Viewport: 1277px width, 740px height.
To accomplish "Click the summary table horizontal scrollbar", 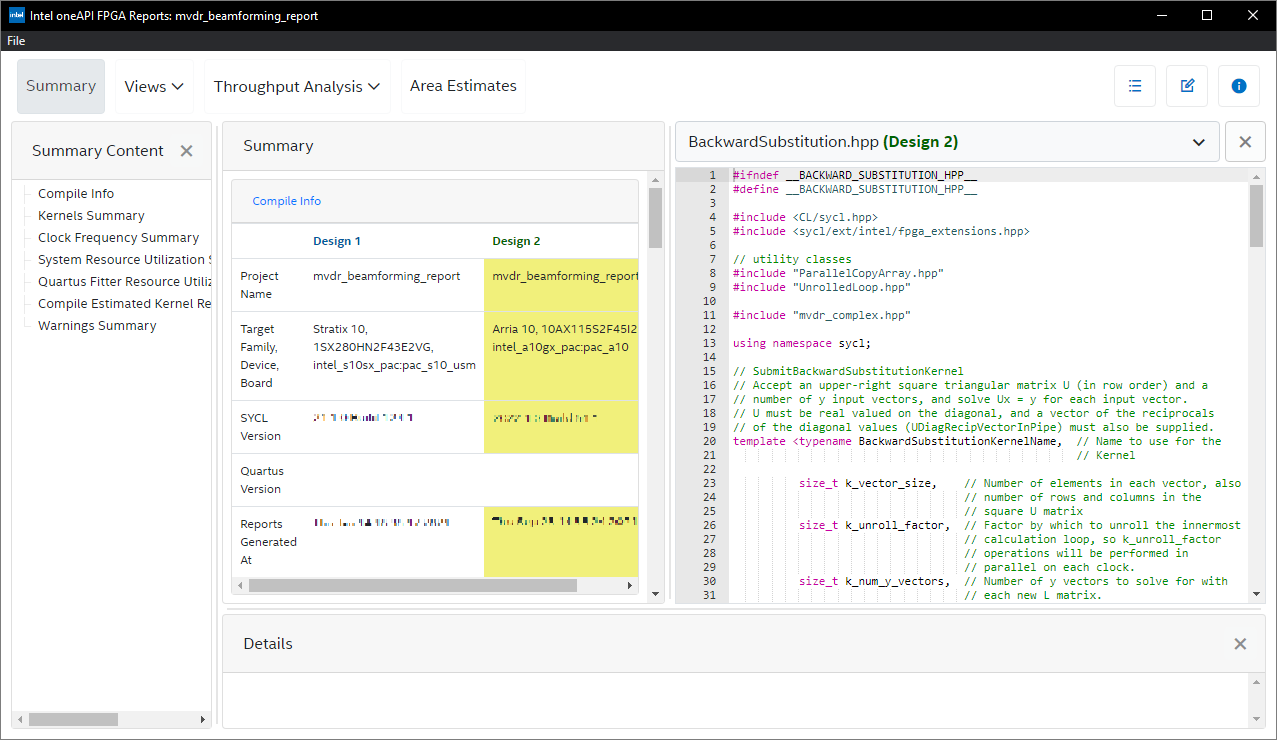I will point(412,585).
